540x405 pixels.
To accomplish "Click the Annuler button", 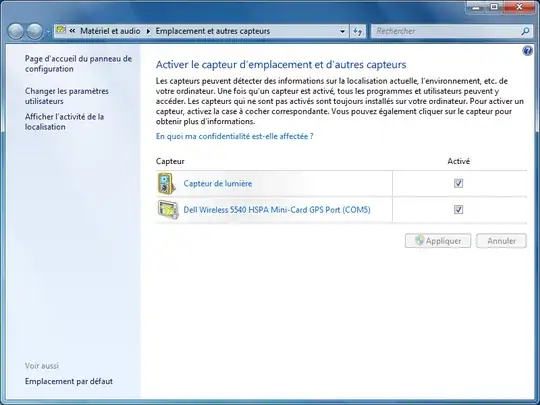I will click(x=501, y=241).
